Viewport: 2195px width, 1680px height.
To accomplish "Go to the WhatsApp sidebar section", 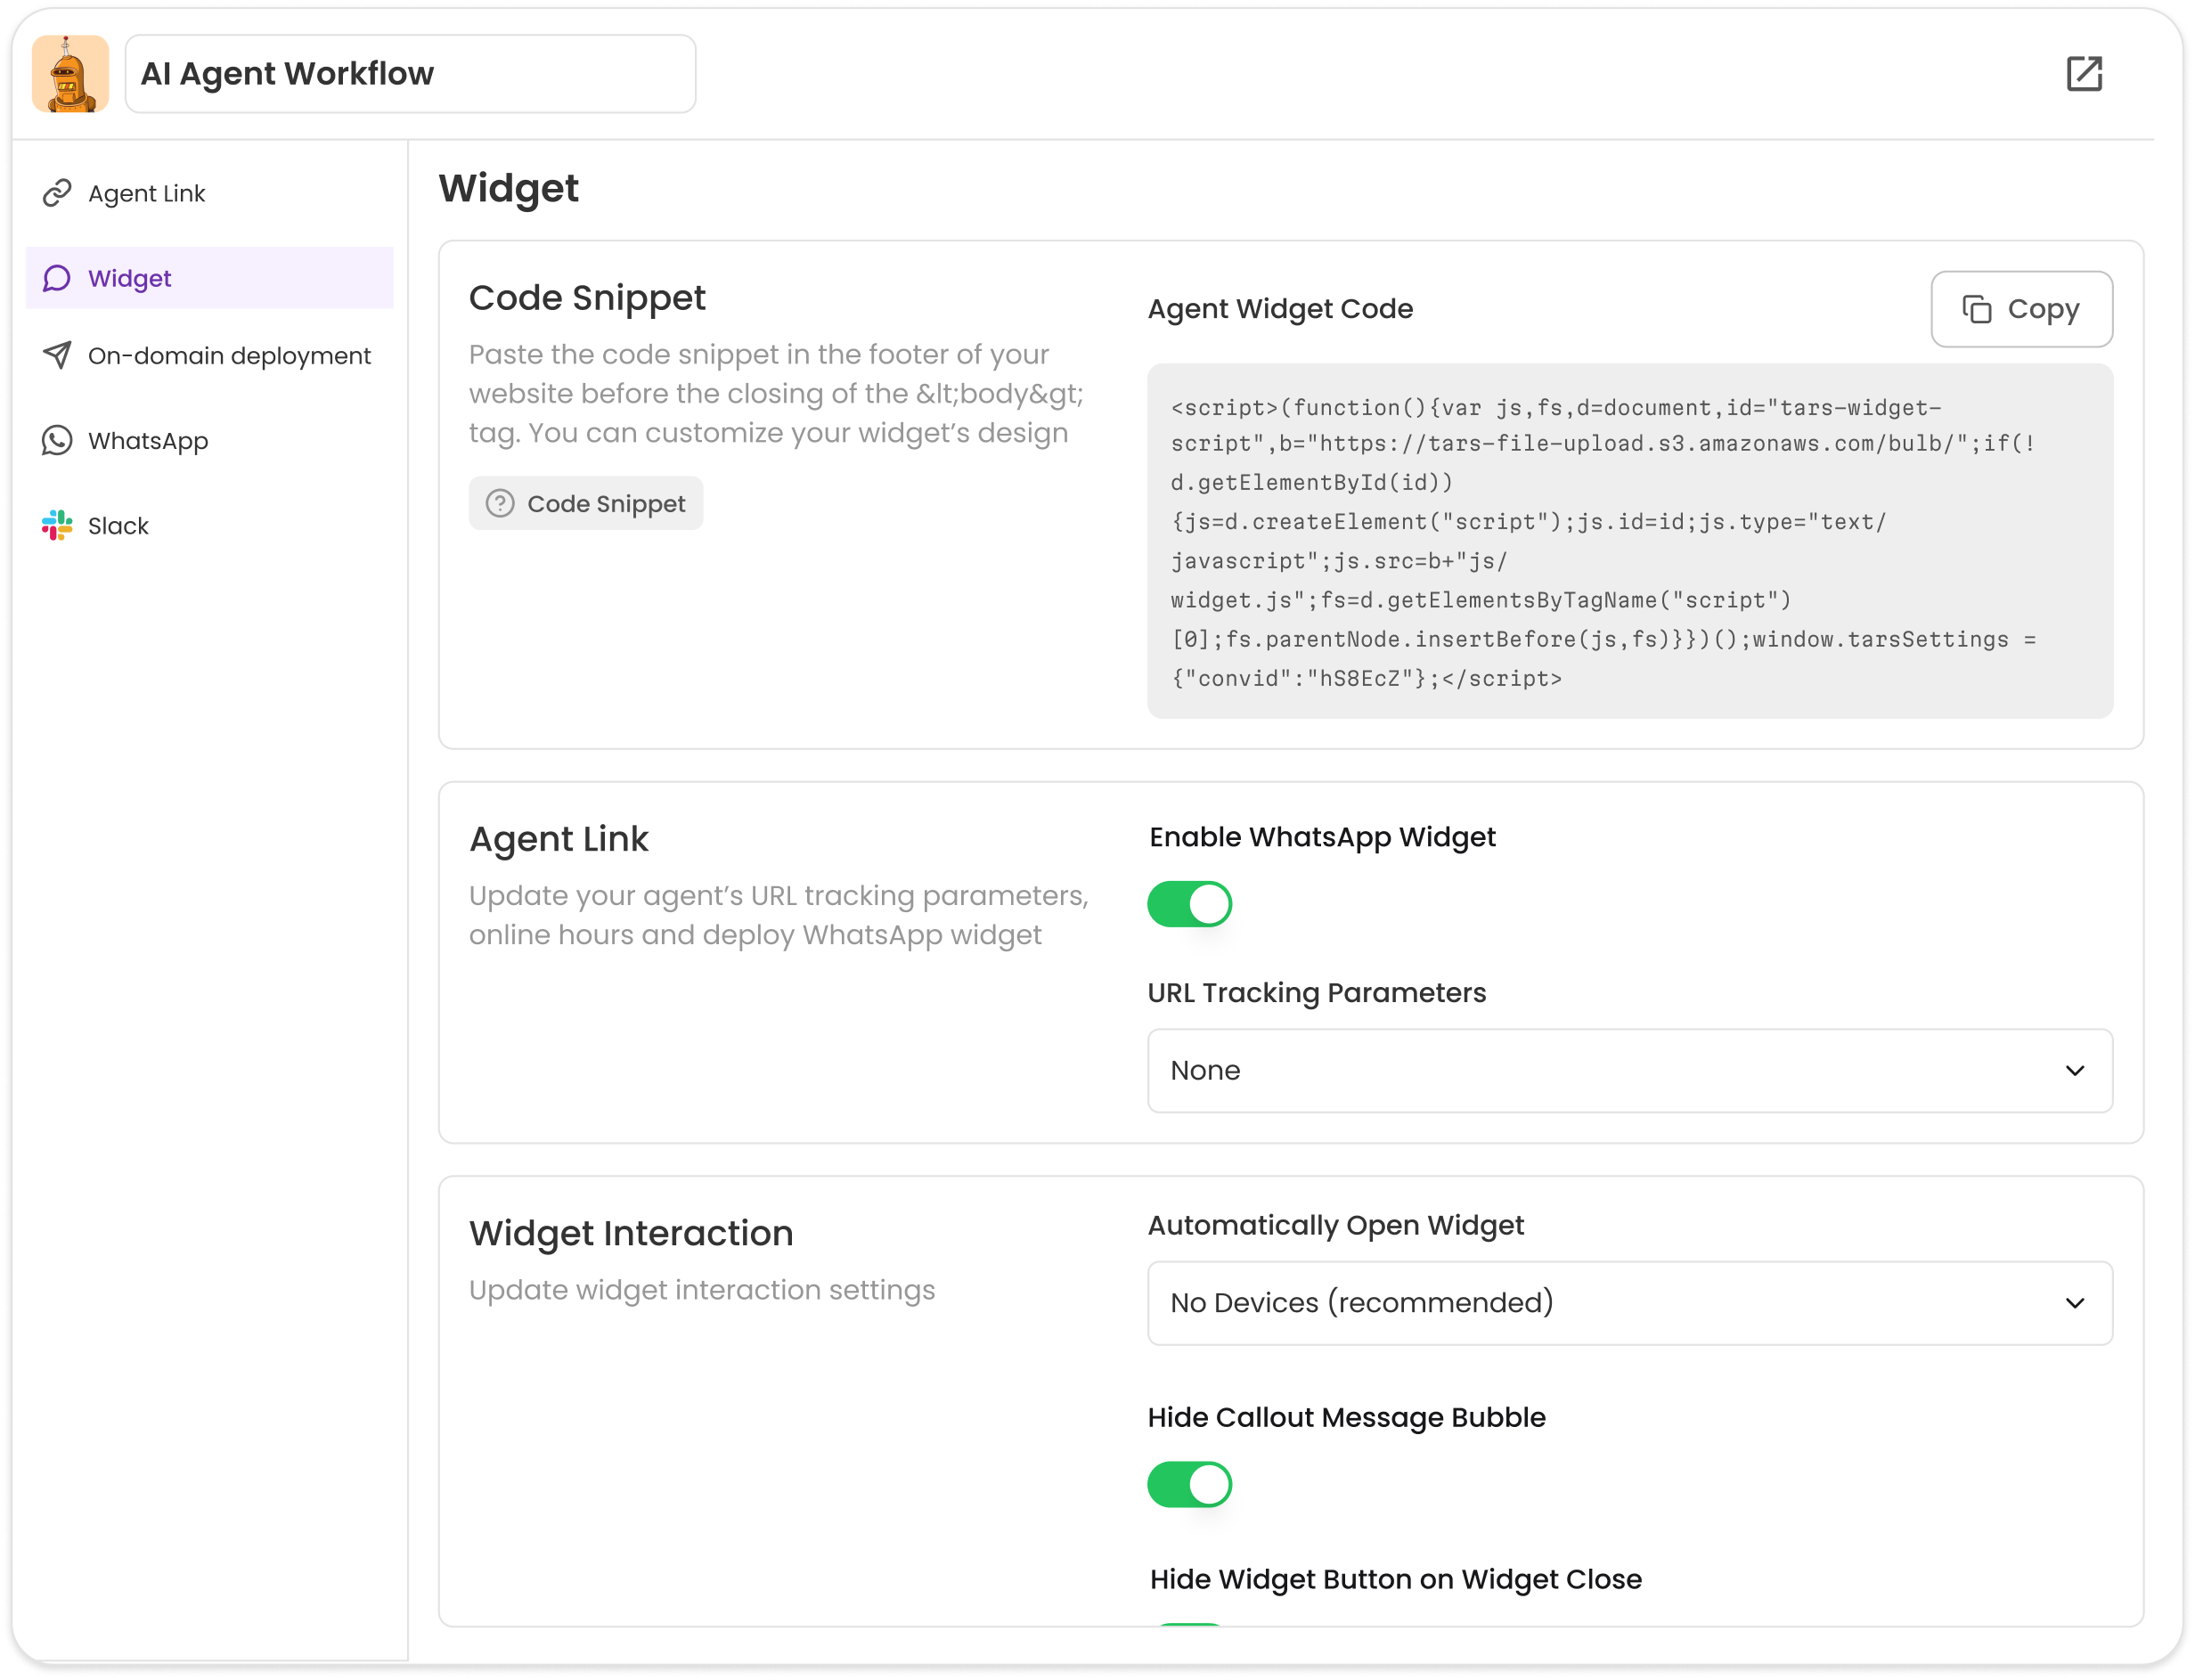I will point(148,440).
